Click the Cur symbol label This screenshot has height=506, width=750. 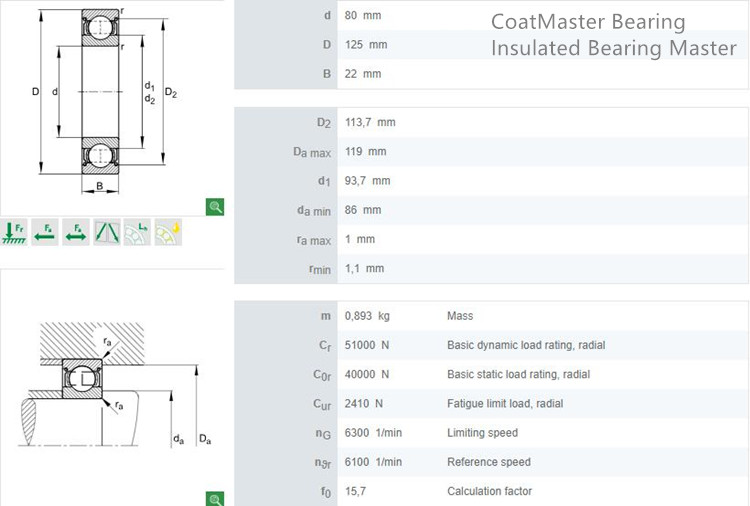[x=322, y=404]
